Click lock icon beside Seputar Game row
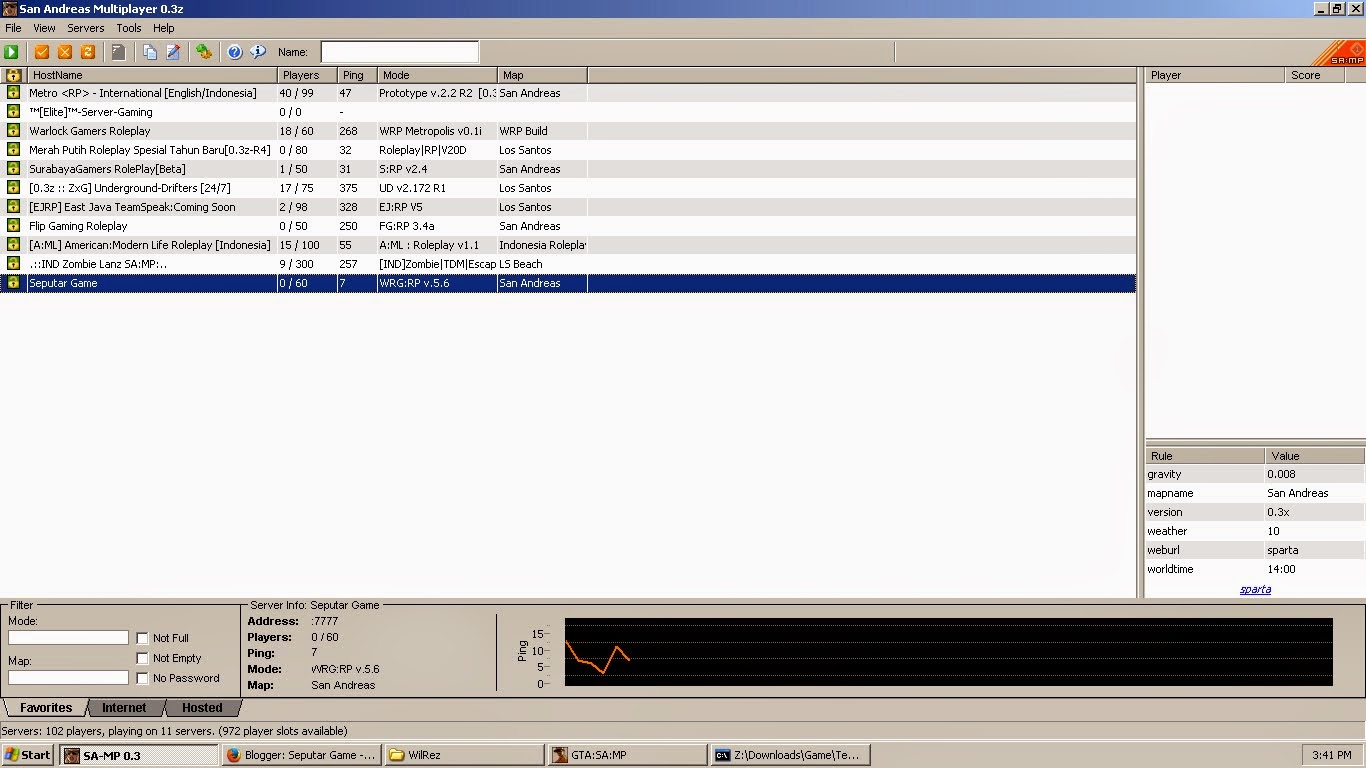Viewport: 1366px width, 768px height. pyautogui.click(x=13, y=283)
